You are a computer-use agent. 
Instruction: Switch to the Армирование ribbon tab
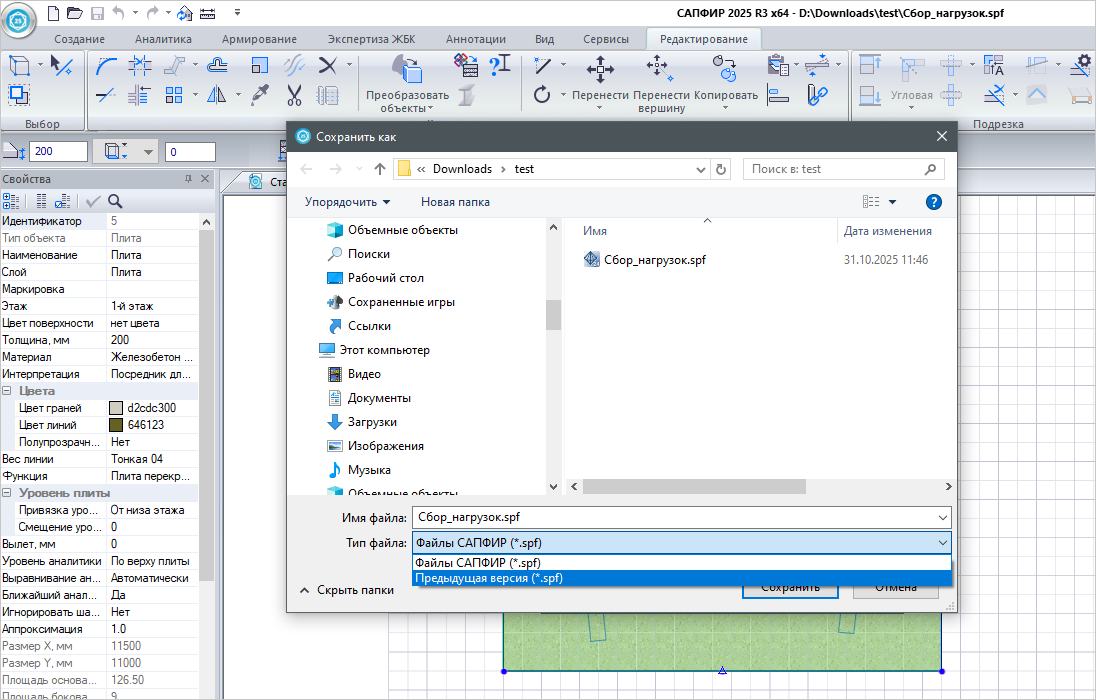click(x=259, y=39)
